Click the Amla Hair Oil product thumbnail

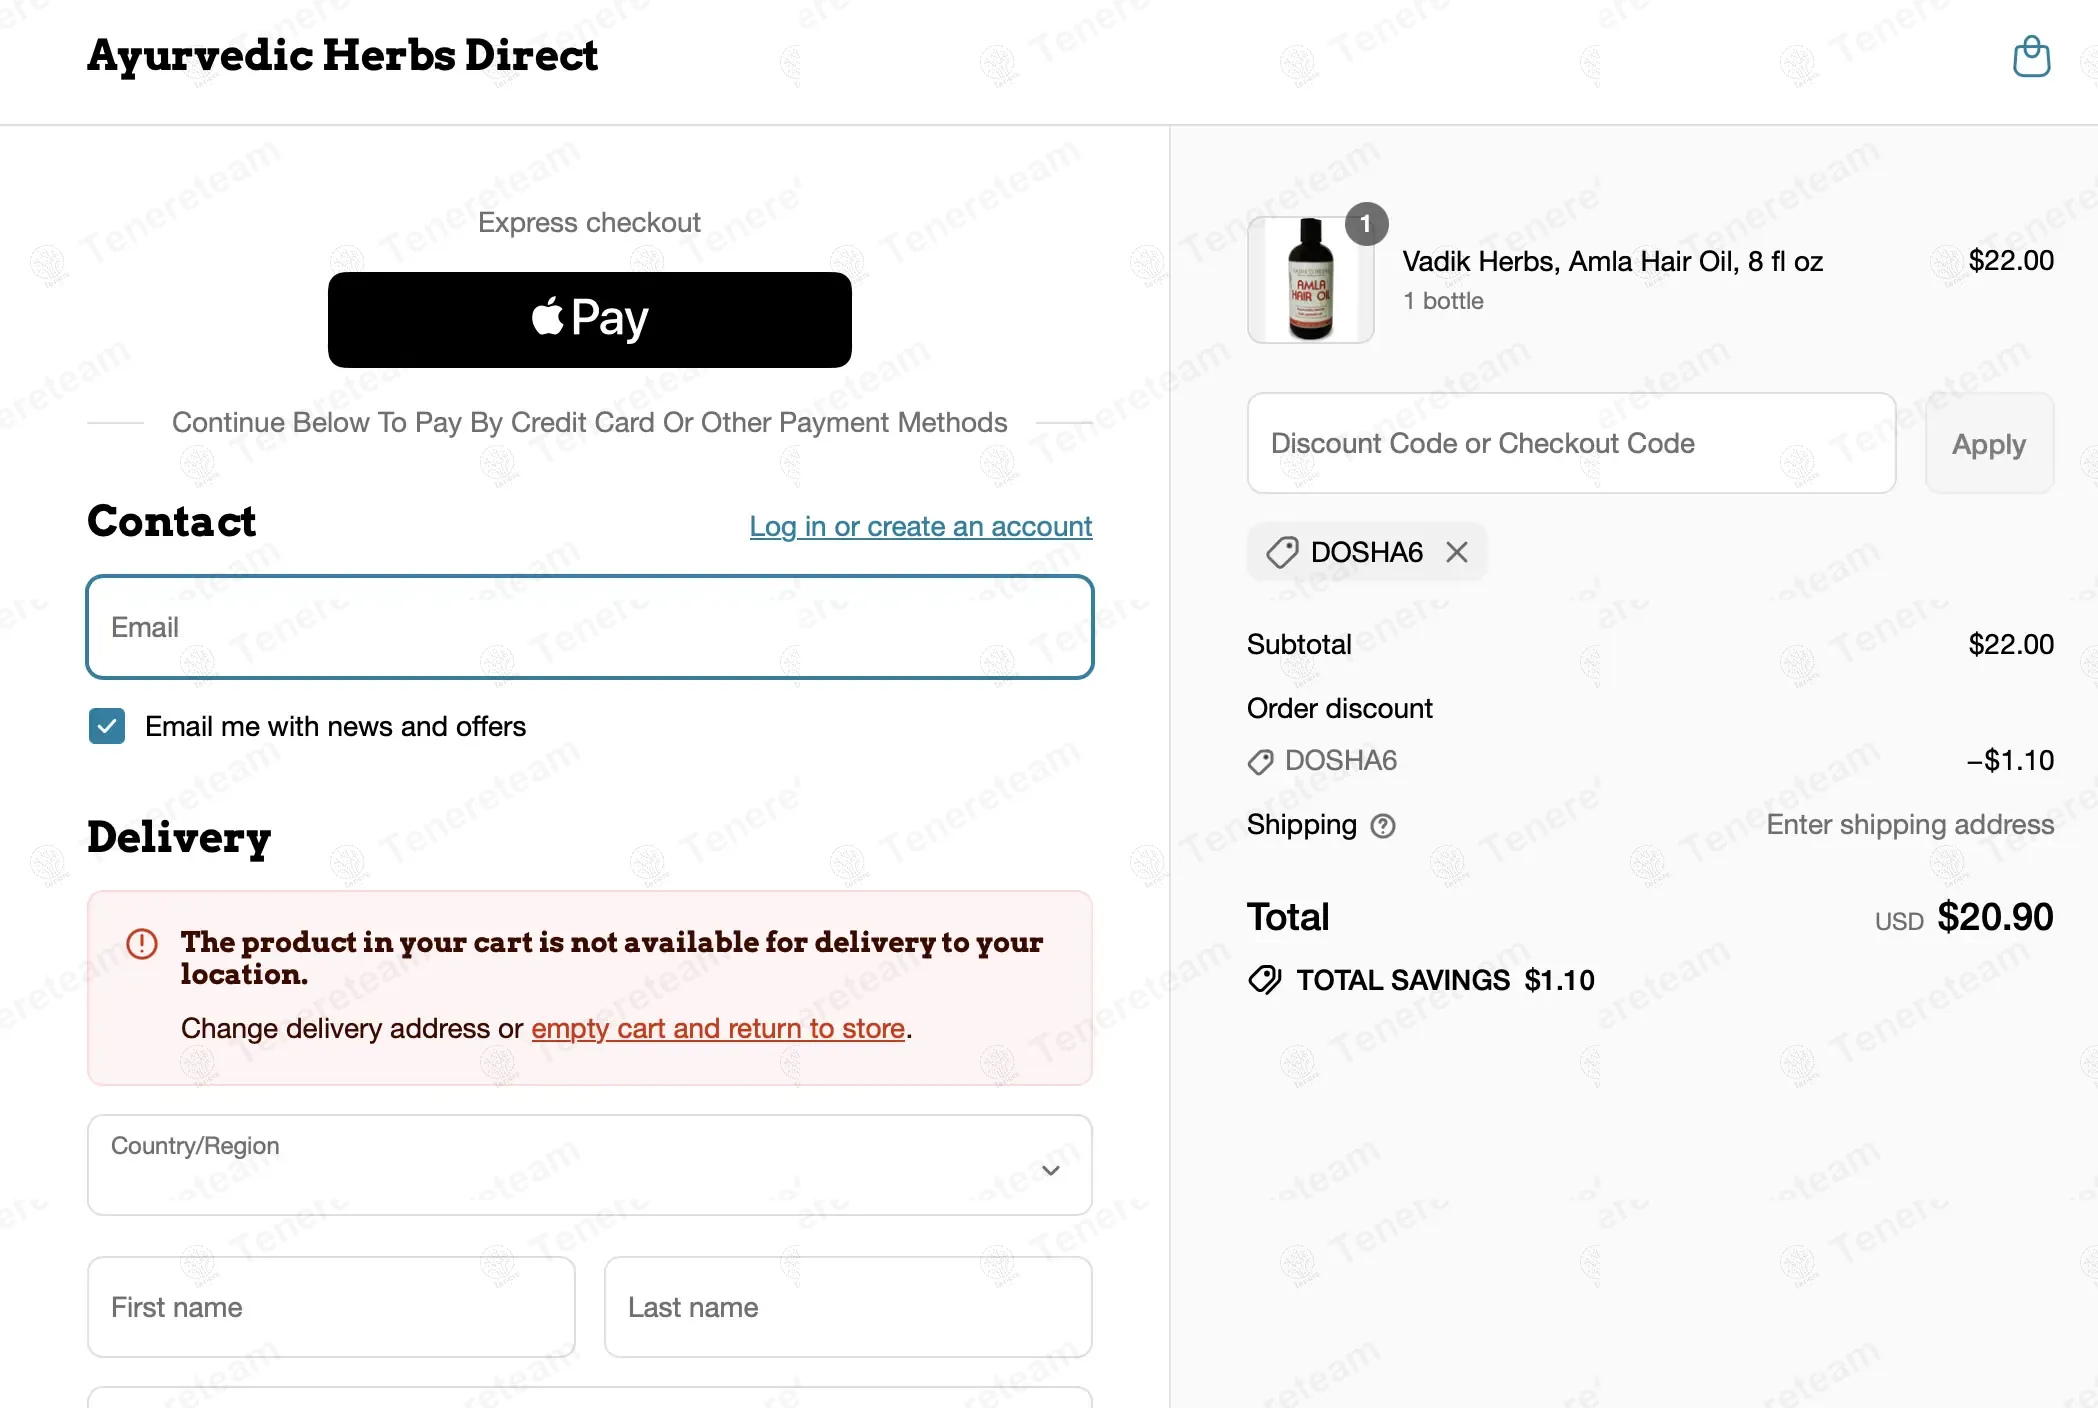(1310, 281)
